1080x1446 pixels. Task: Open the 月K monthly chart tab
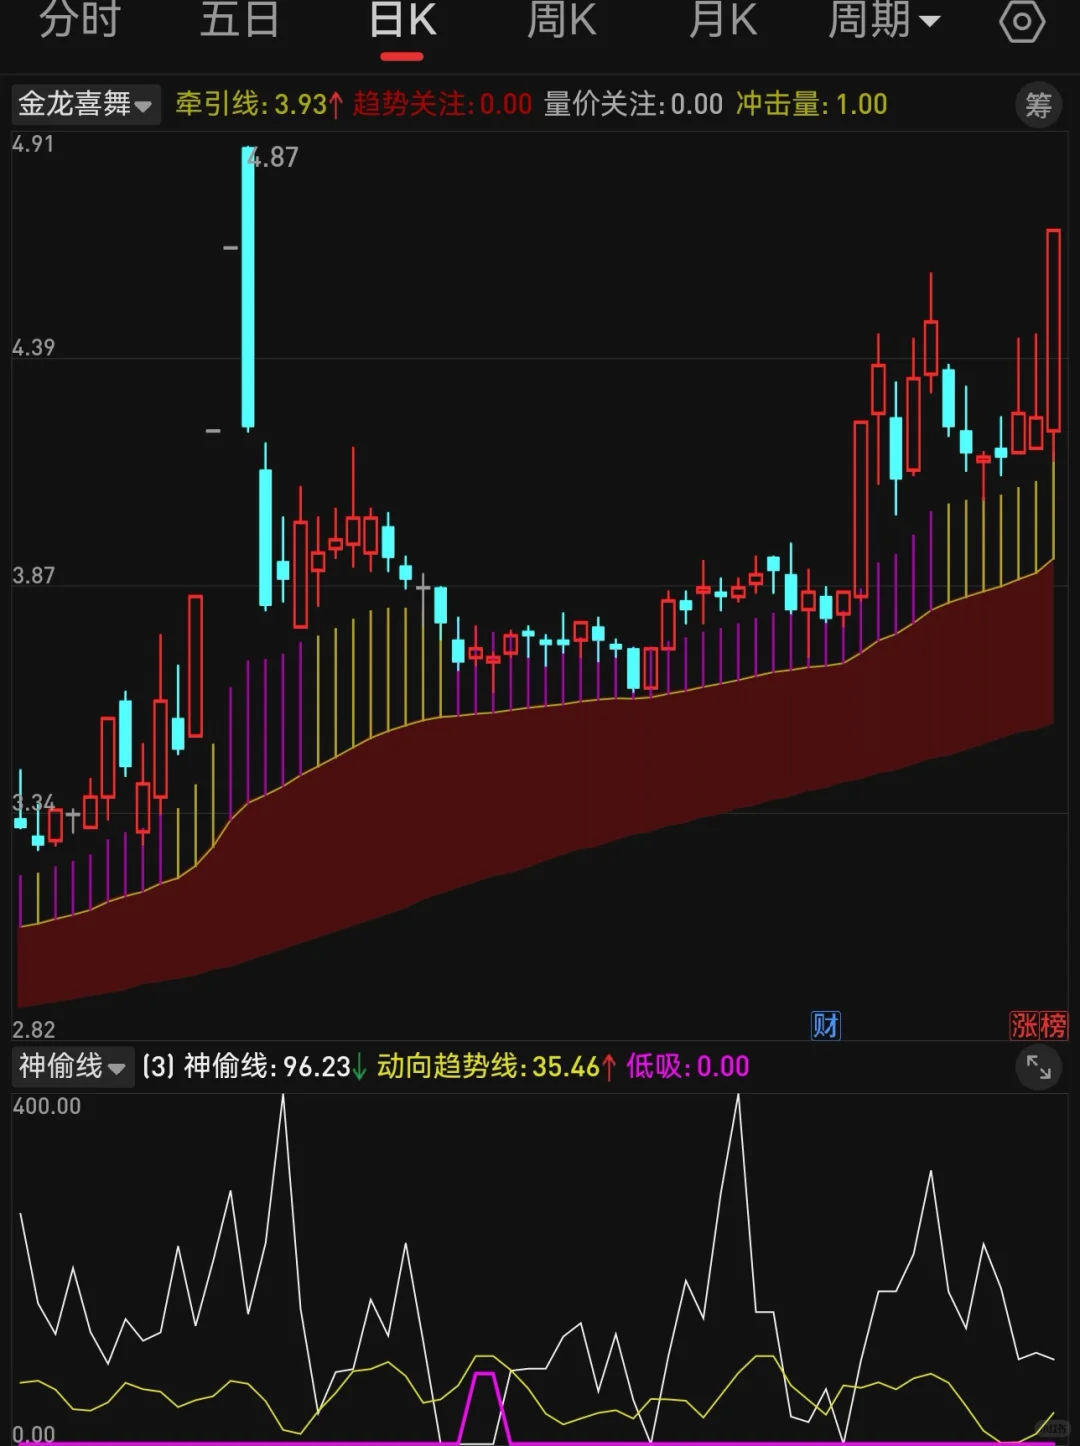(x=723, y=20)
